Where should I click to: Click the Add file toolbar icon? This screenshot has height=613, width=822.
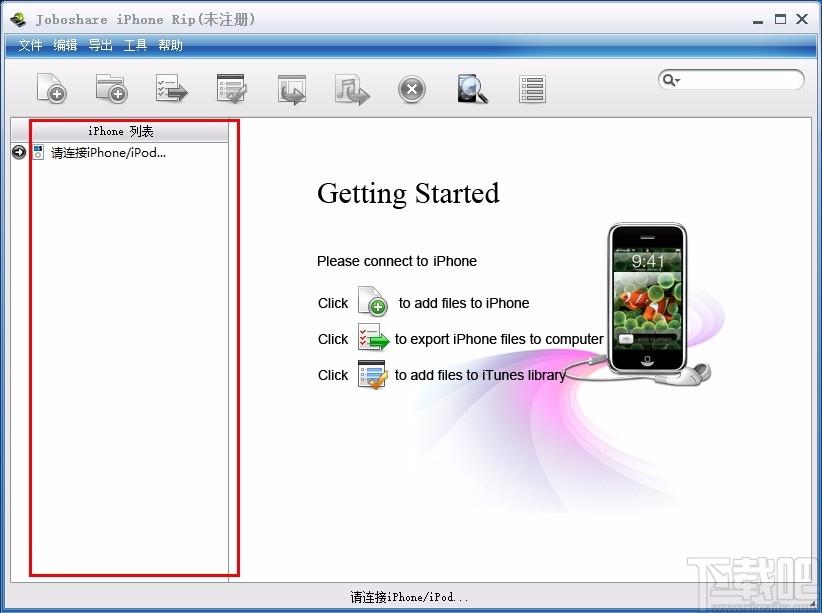coord(51,88)
